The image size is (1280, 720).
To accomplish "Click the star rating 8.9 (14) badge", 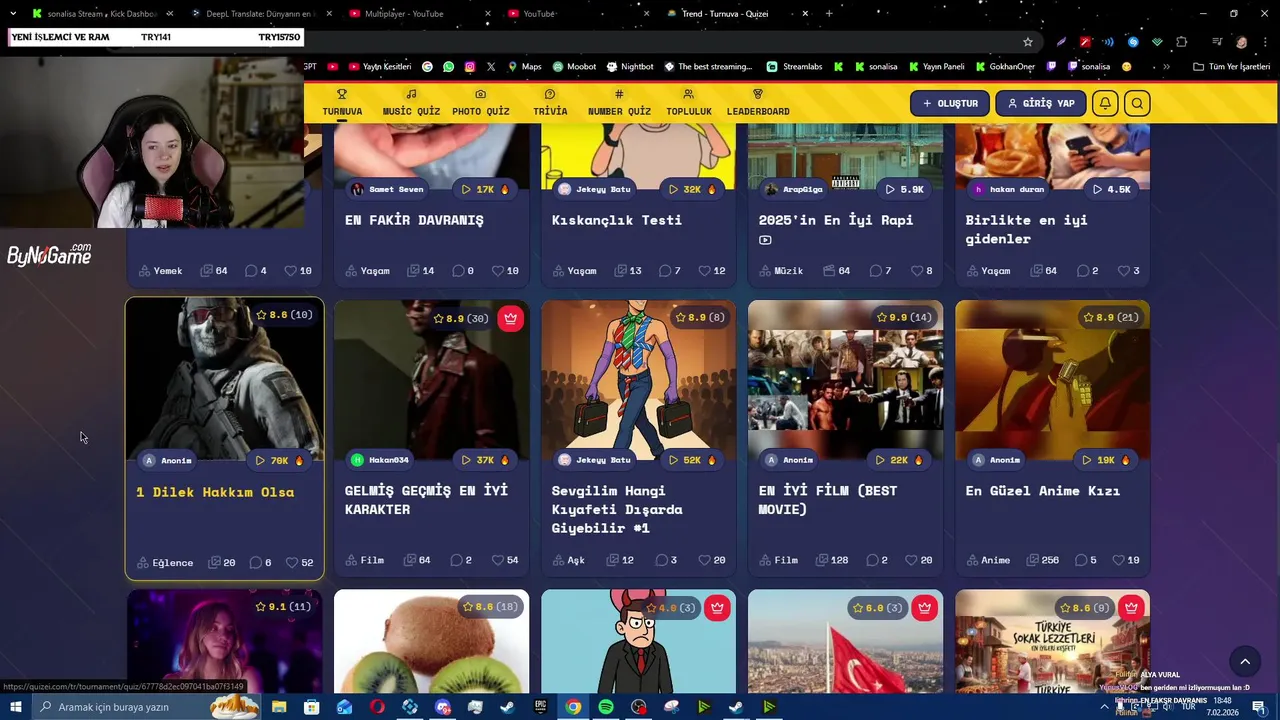I will tap(904, 317).
